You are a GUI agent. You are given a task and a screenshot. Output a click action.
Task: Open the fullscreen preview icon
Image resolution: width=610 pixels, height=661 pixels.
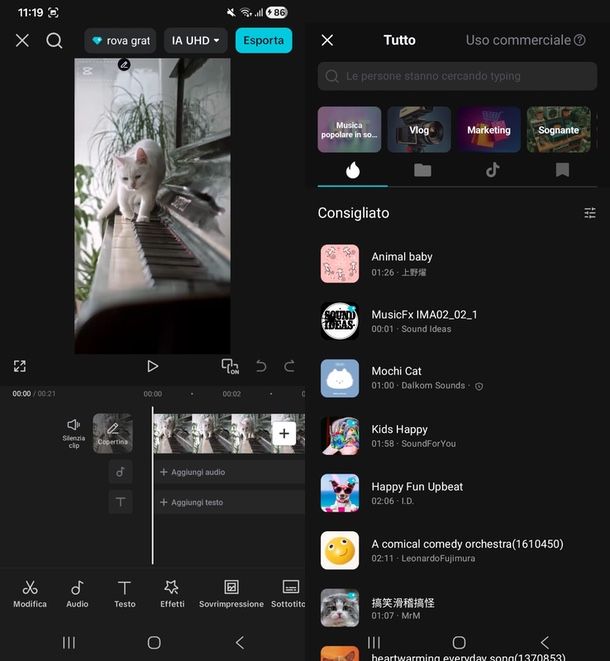click(x=19, y=366)
